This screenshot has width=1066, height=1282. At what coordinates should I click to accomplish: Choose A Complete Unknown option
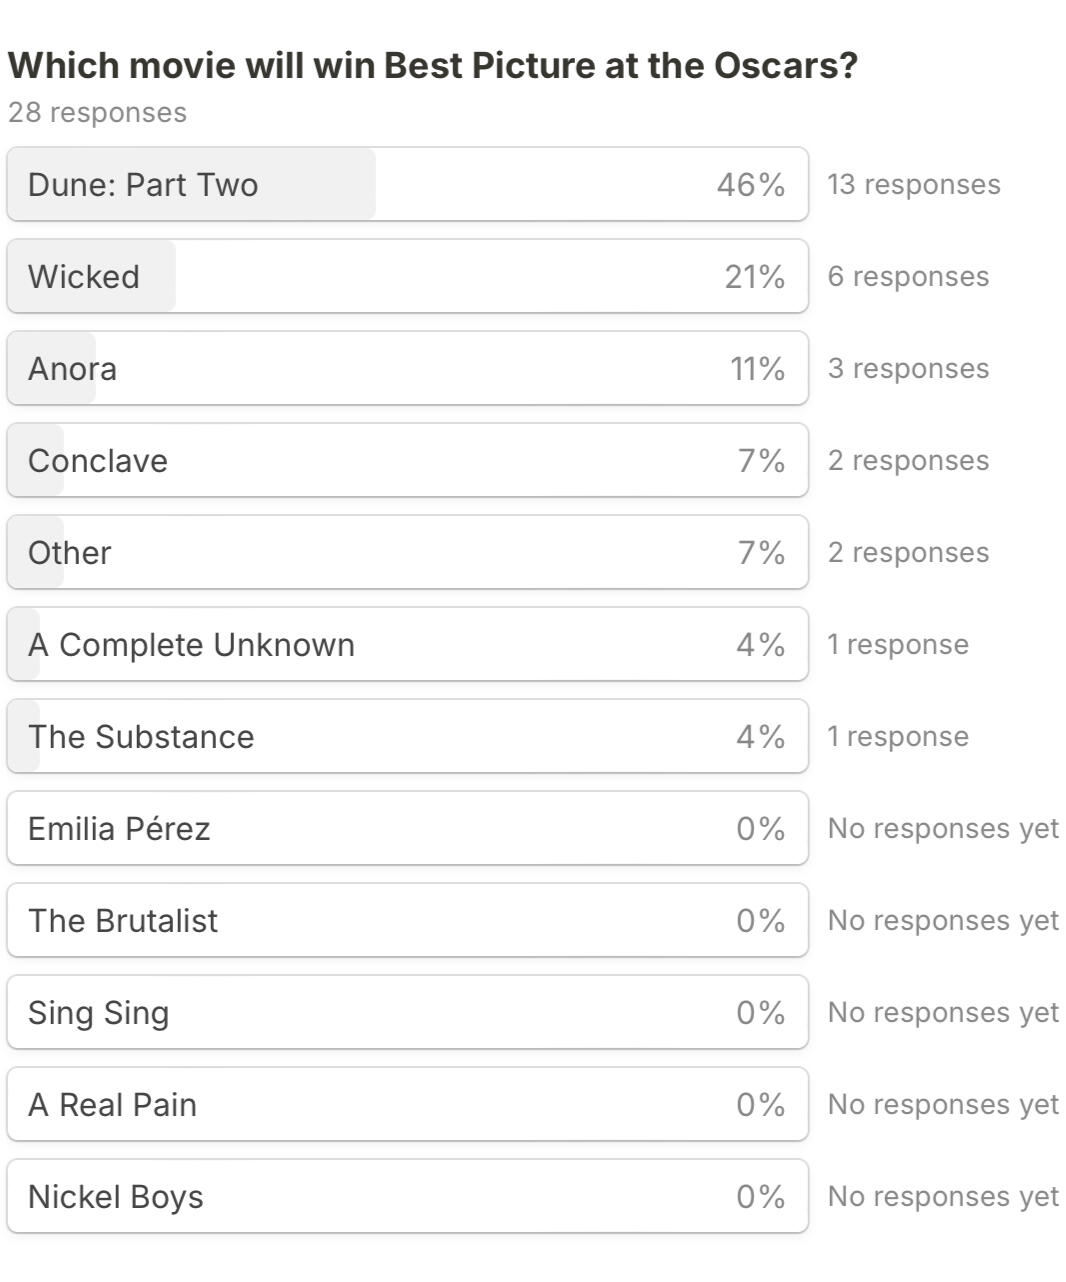(x=407, y=645)
